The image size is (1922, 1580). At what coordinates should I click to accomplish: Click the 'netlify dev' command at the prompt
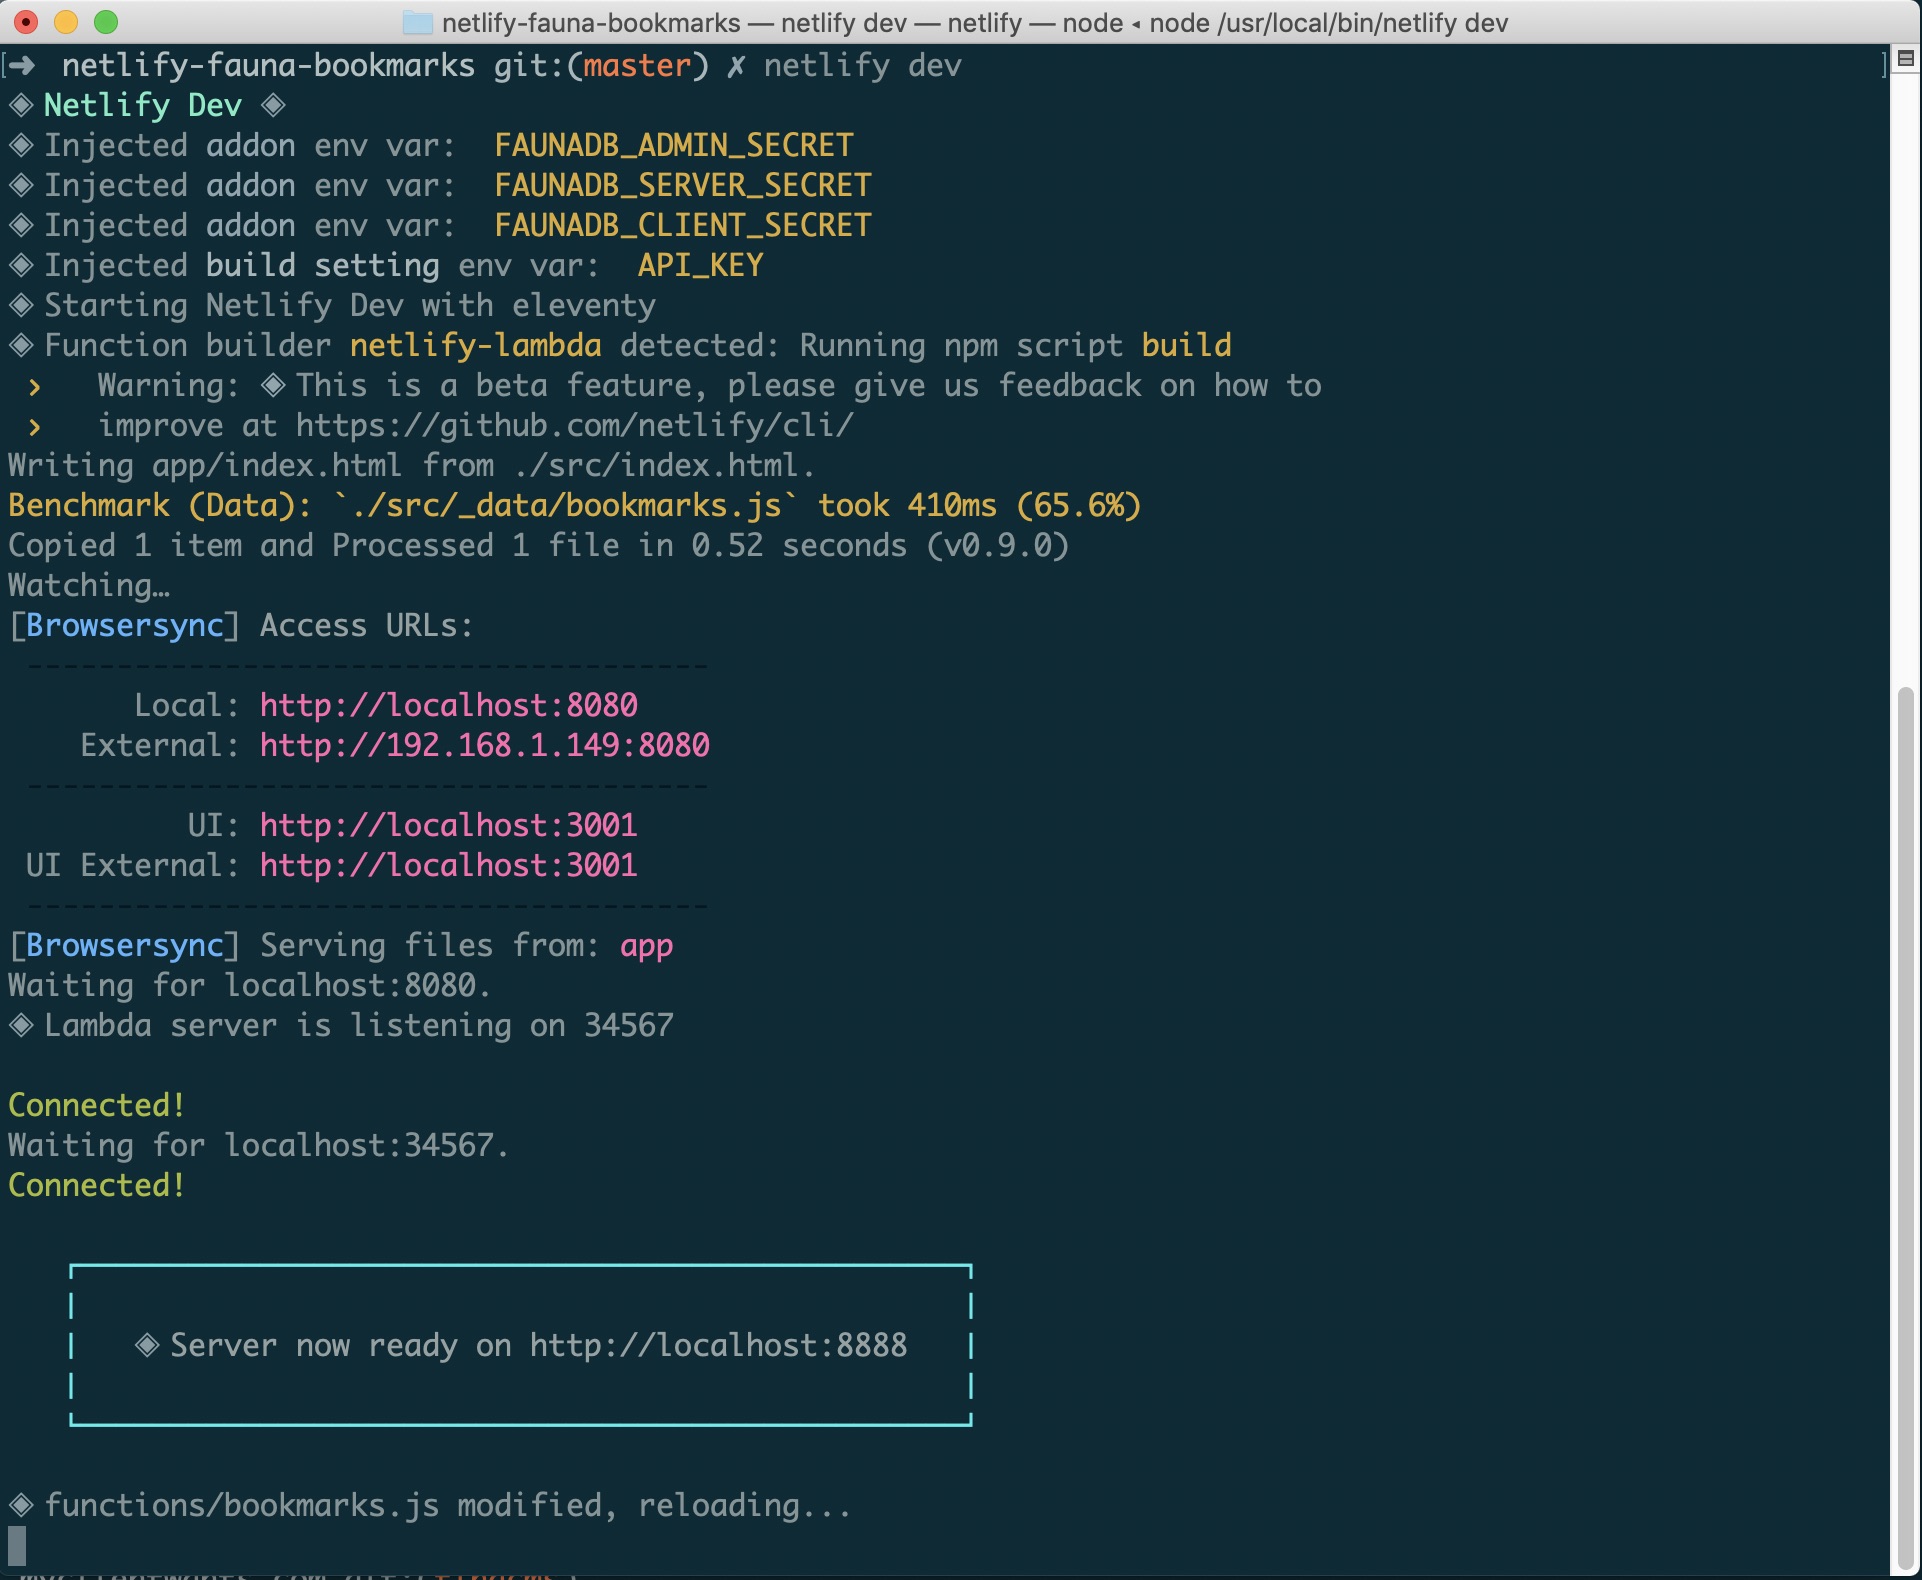click(863, 65)
